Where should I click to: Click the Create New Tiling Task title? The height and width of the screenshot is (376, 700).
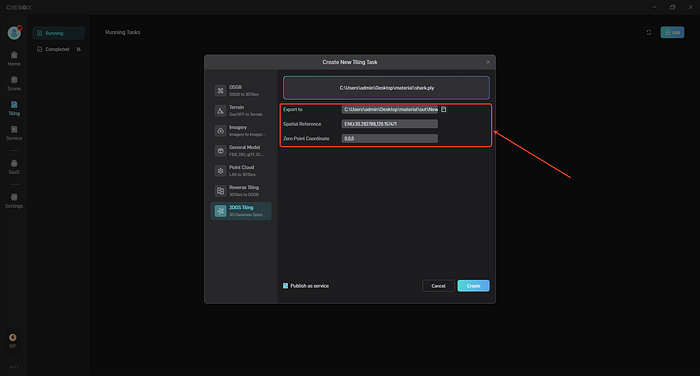coord(350,62)
